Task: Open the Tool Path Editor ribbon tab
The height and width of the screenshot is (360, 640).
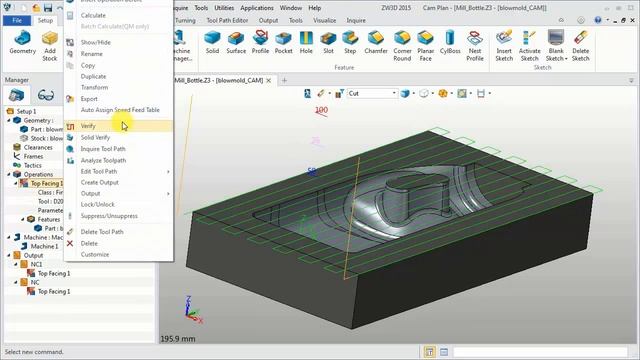Action: [x=227, y=20]
